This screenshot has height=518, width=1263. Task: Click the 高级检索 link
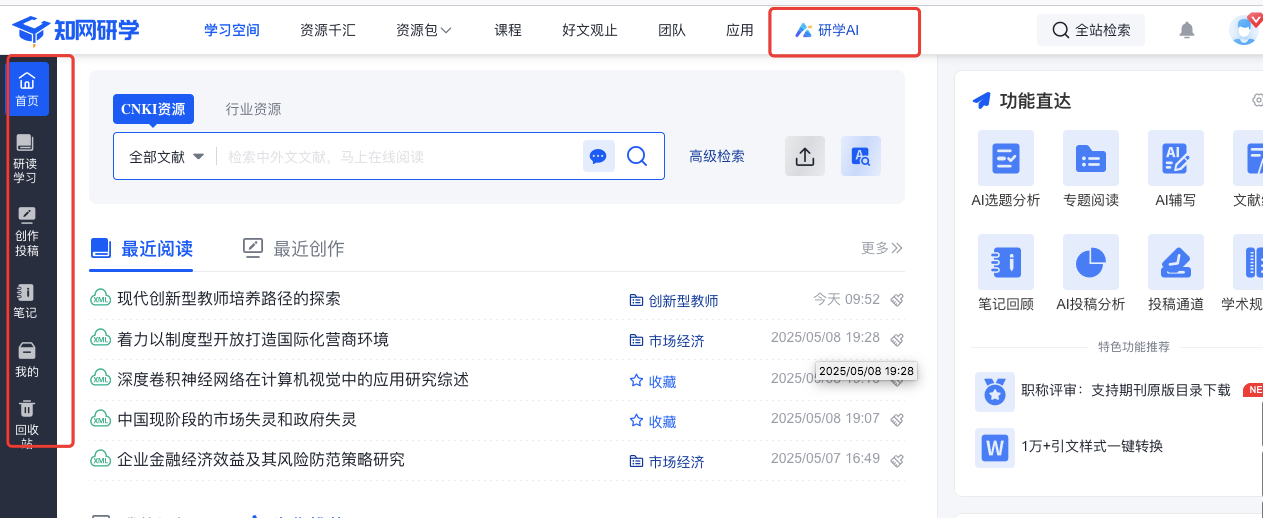(716, 156)
